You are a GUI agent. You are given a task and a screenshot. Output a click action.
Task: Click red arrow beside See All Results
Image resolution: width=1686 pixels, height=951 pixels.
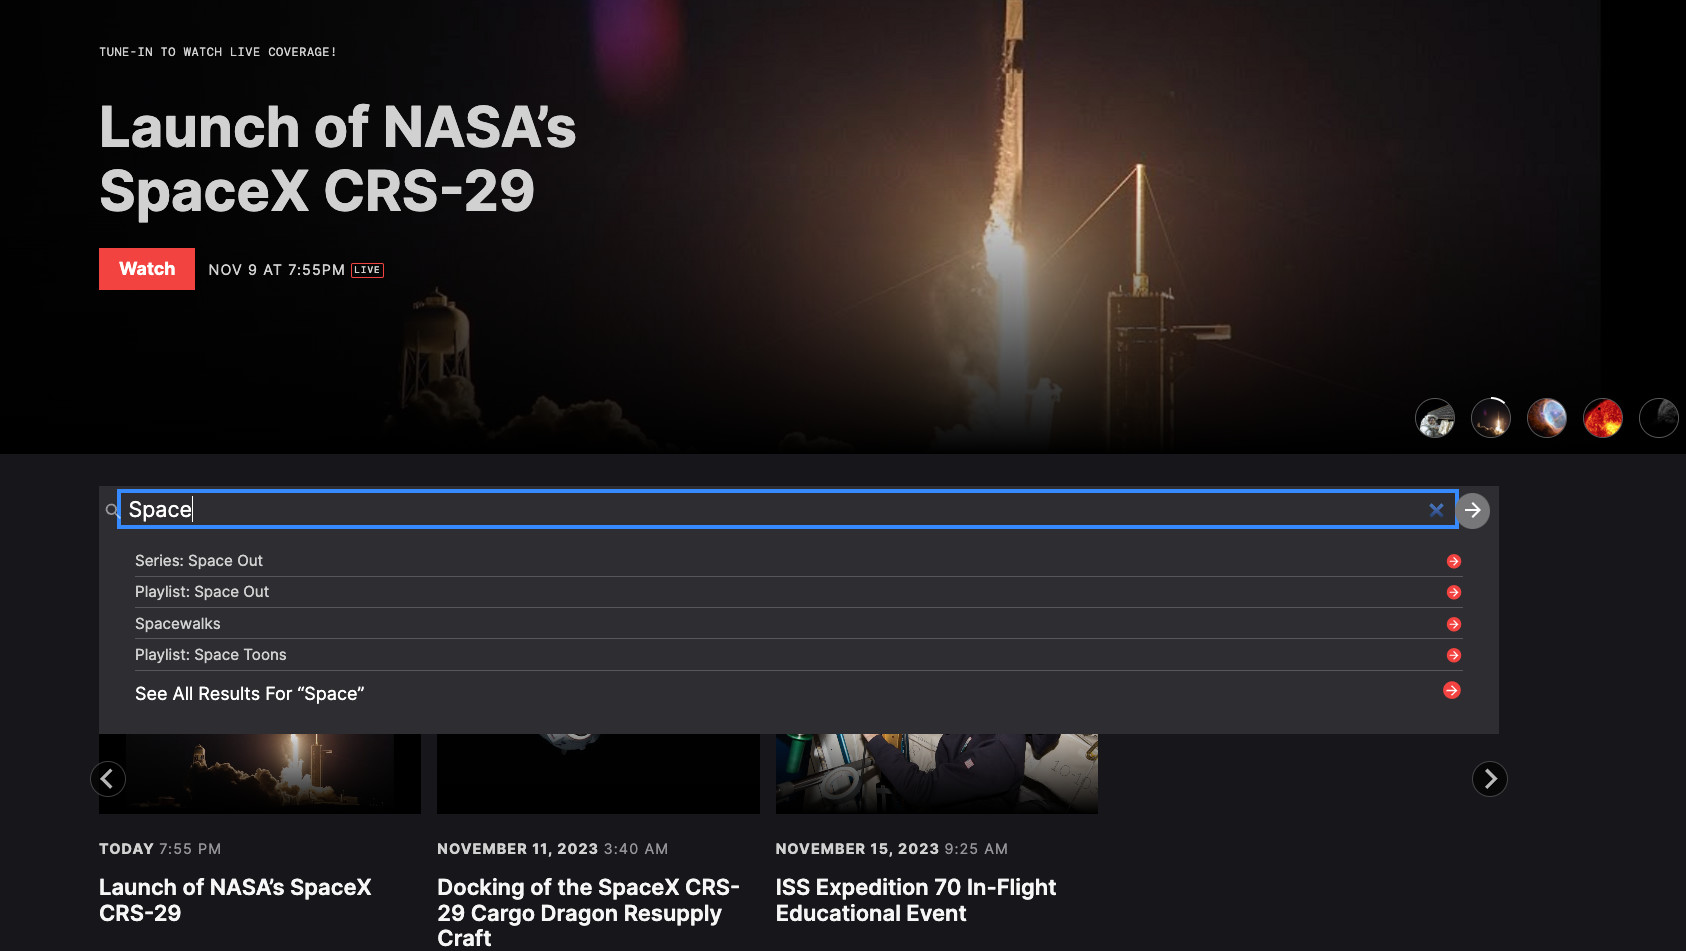1452,691
